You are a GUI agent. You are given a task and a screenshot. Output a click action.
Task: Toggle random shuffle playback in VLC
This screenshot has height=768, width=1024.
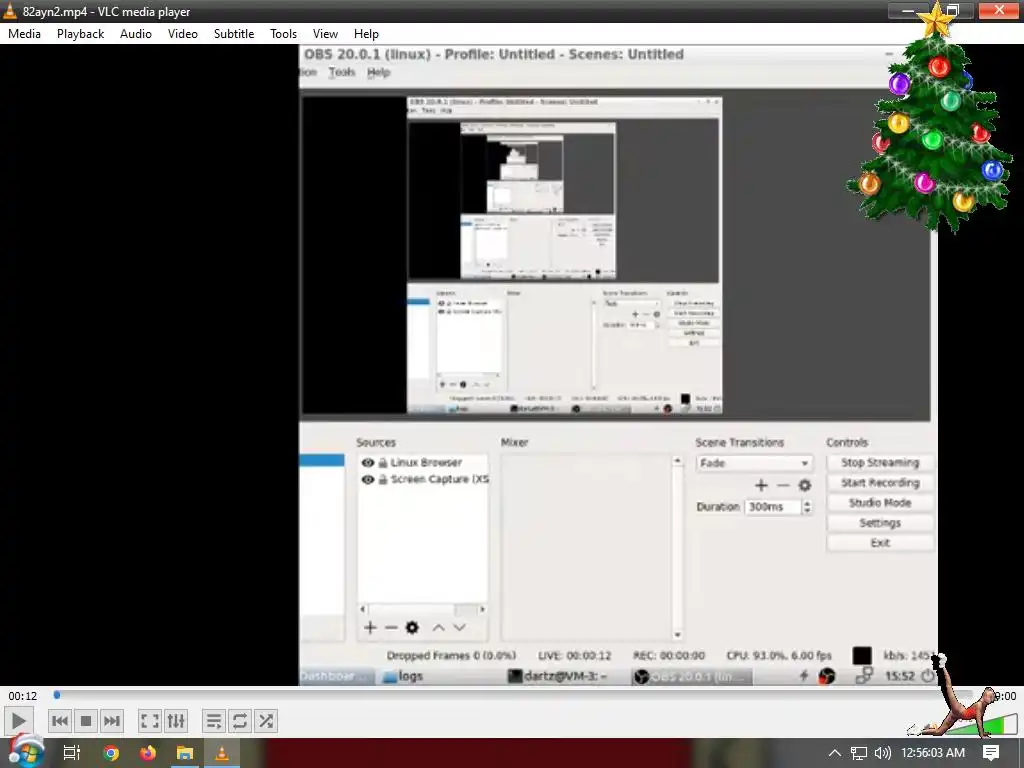click(266, 721)
